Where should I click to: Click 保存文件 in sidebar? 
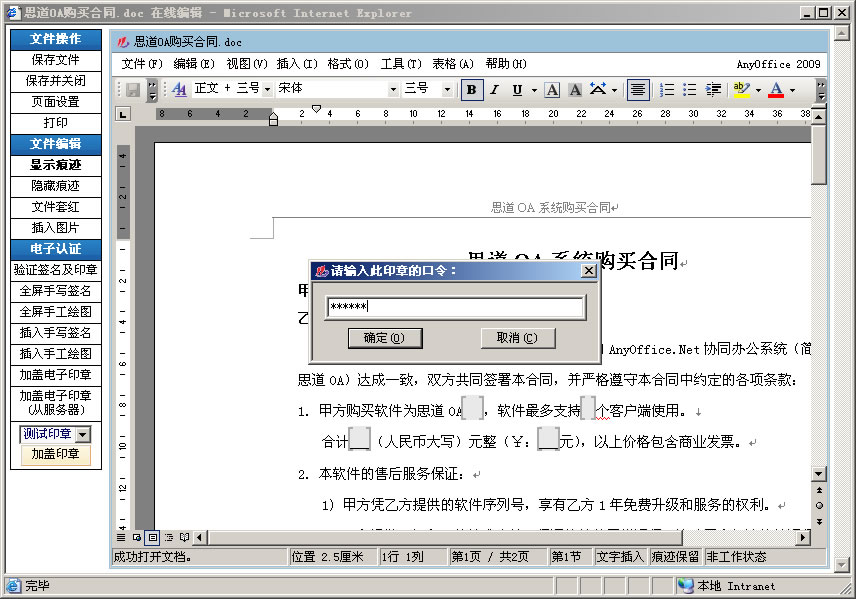point(56,60)
